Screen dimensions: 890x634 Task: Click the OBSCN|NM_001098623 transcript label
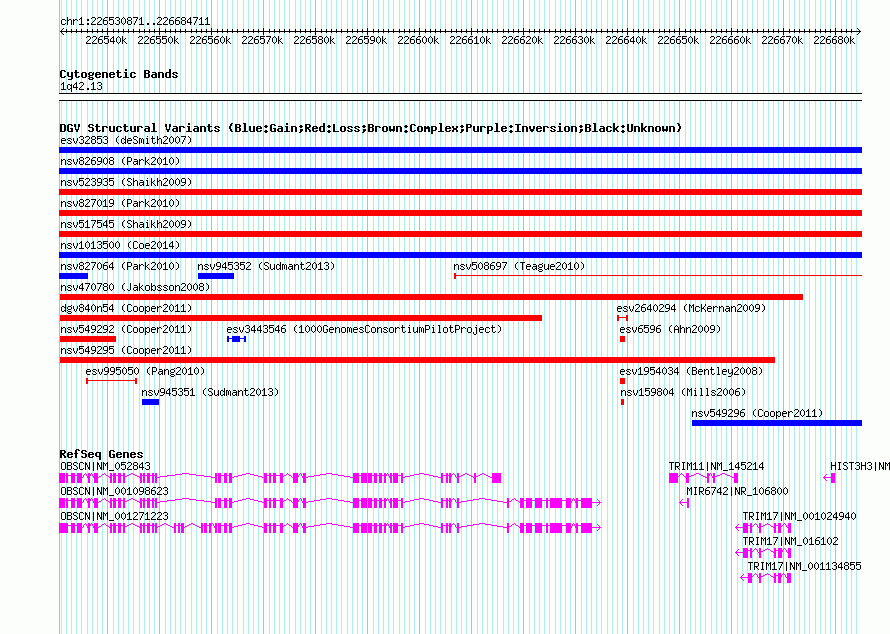click(x=114, y=491)
